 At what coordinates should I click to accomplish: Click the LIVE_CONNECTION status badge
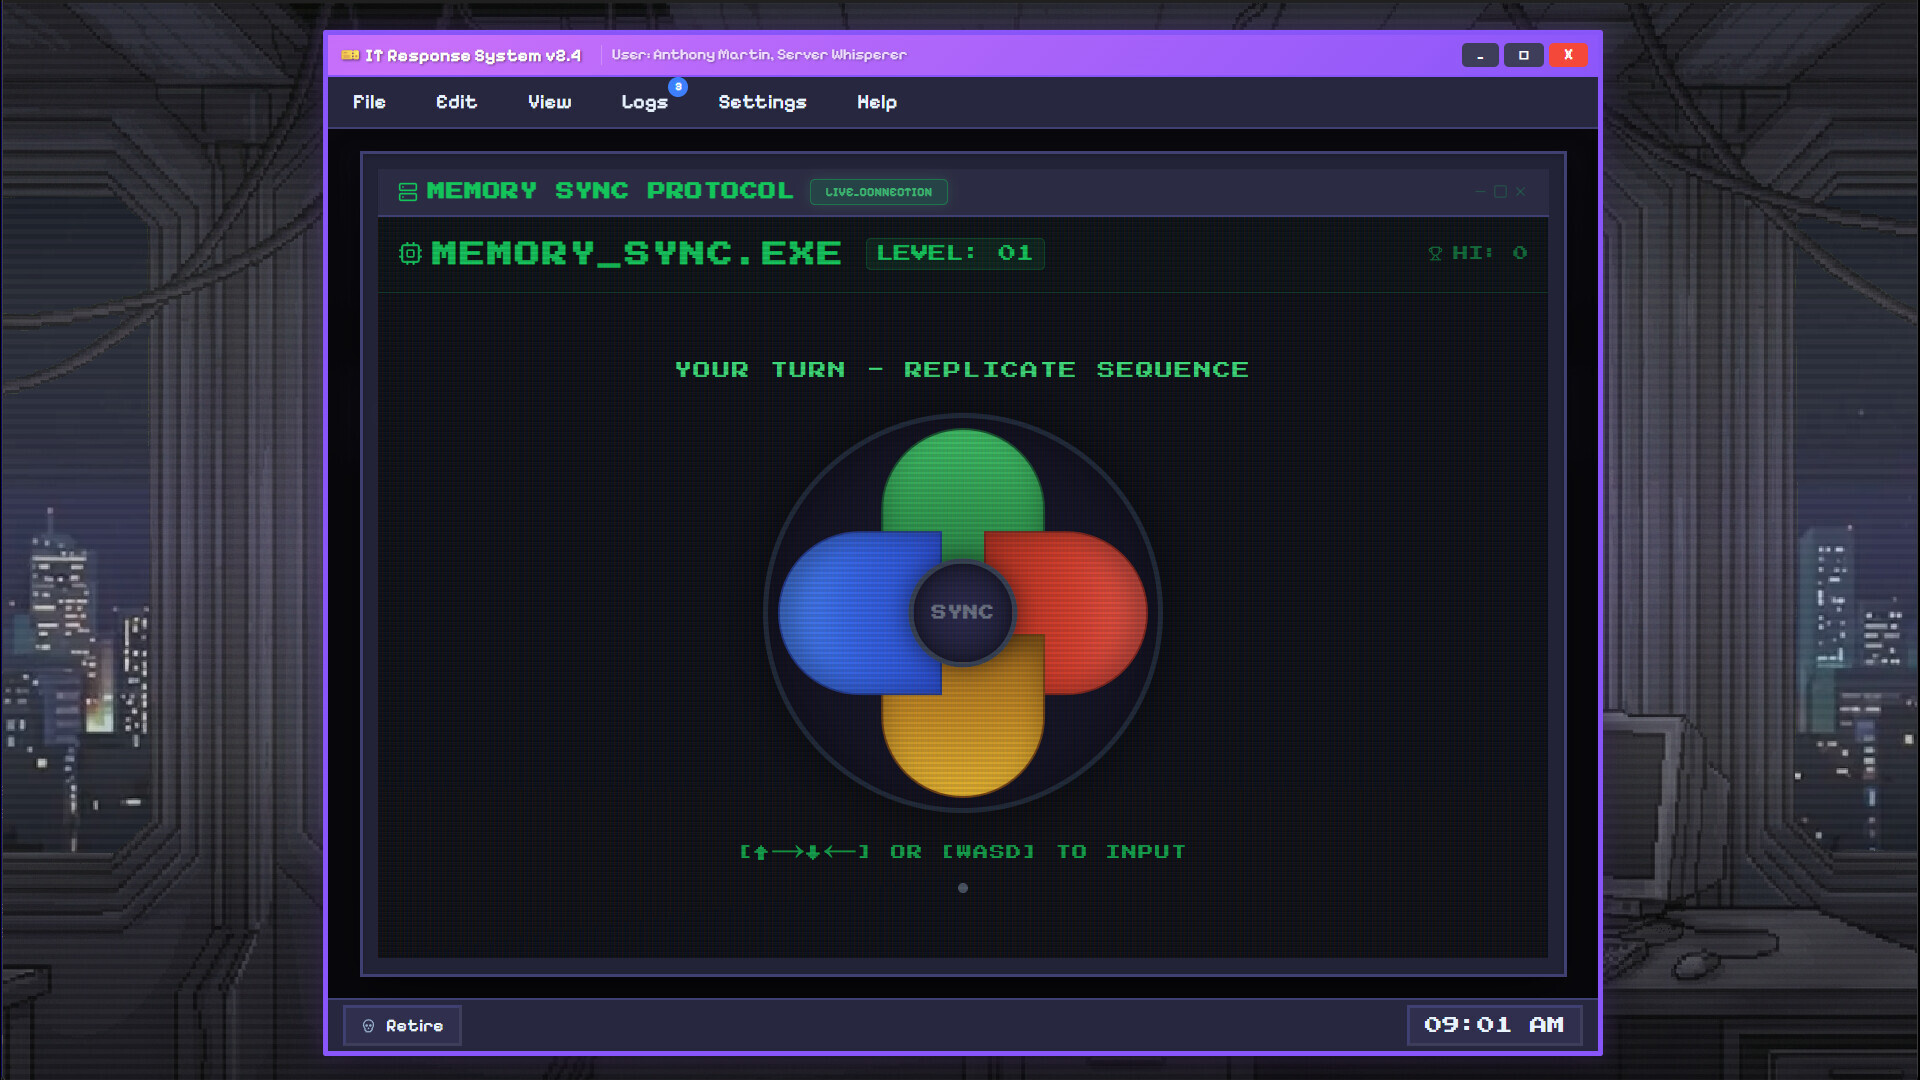click(x=878, y=191)
